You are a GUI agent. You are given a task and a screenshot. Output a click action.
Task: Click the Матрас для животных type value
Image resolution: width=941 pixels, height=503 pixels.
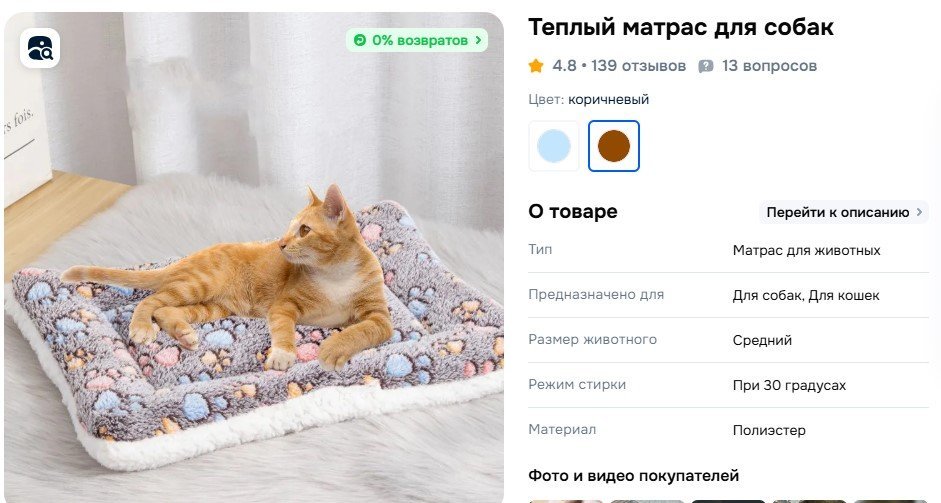click(x=807, y=250)
